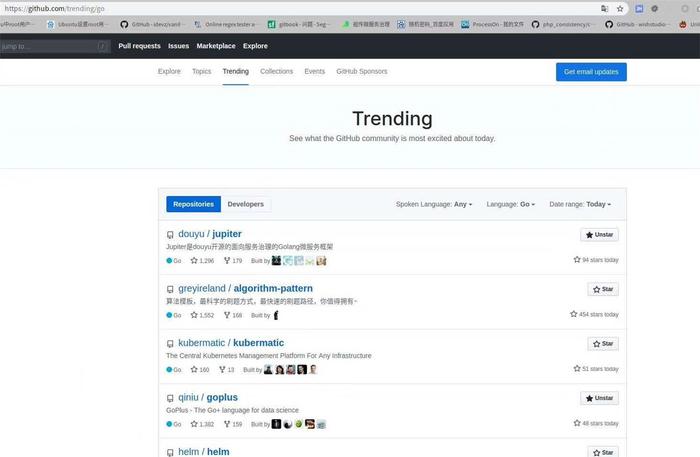The height and width of the screenshot is (457, 700).
Task: View forks count 159 for goplus
Action: pyautogui.click(x=233, y=424)
